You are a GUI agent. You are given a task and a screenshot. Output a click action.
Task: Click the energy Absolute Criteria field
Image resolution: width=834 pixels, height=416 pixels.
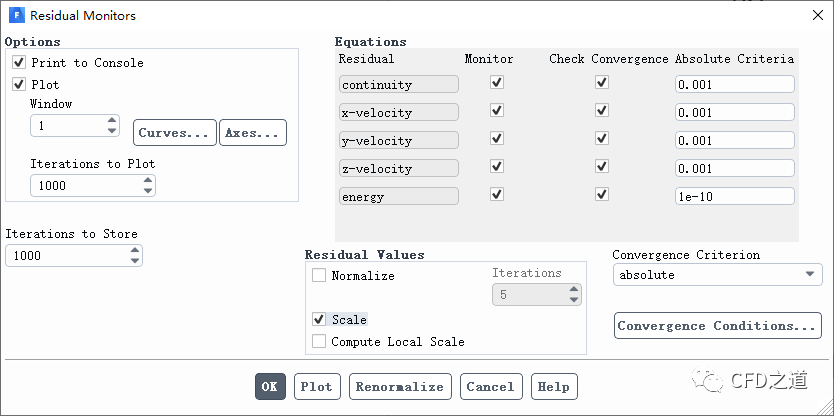pos(734,196)
